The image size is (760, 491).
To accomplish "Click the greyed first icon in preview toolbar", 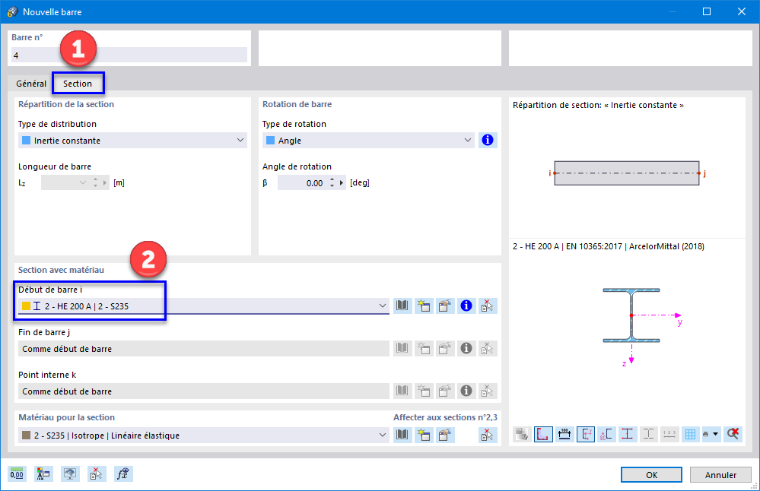I will coord(522,434).
